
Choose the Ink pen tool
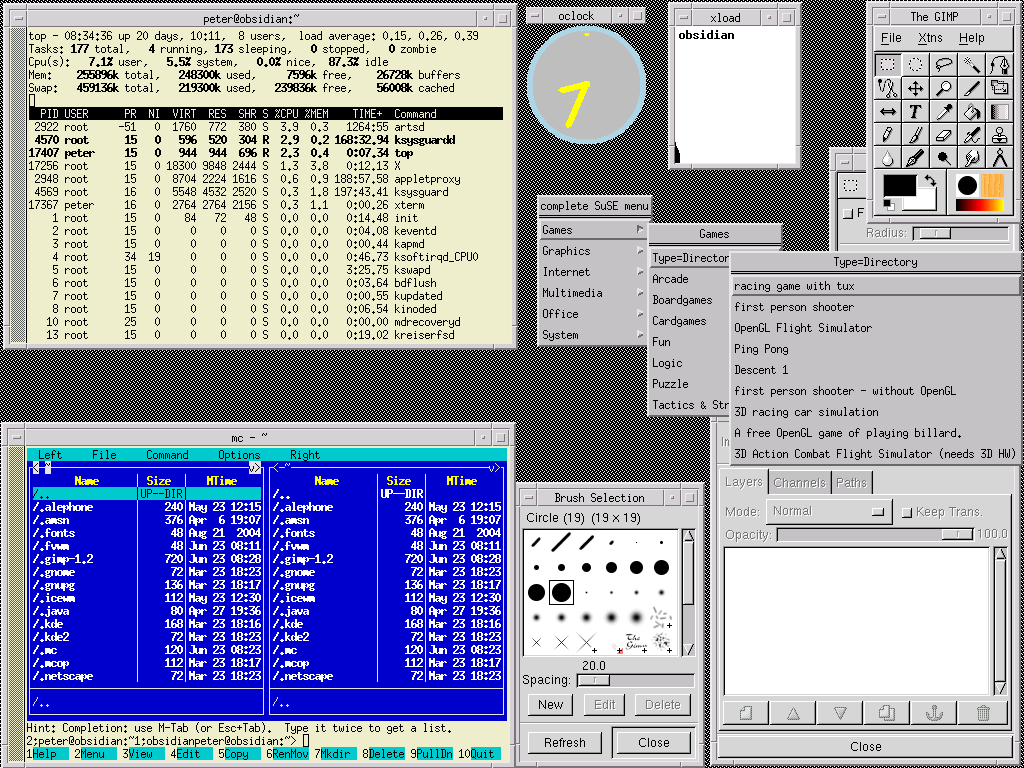pyautogui.click(x=916, y=157)
